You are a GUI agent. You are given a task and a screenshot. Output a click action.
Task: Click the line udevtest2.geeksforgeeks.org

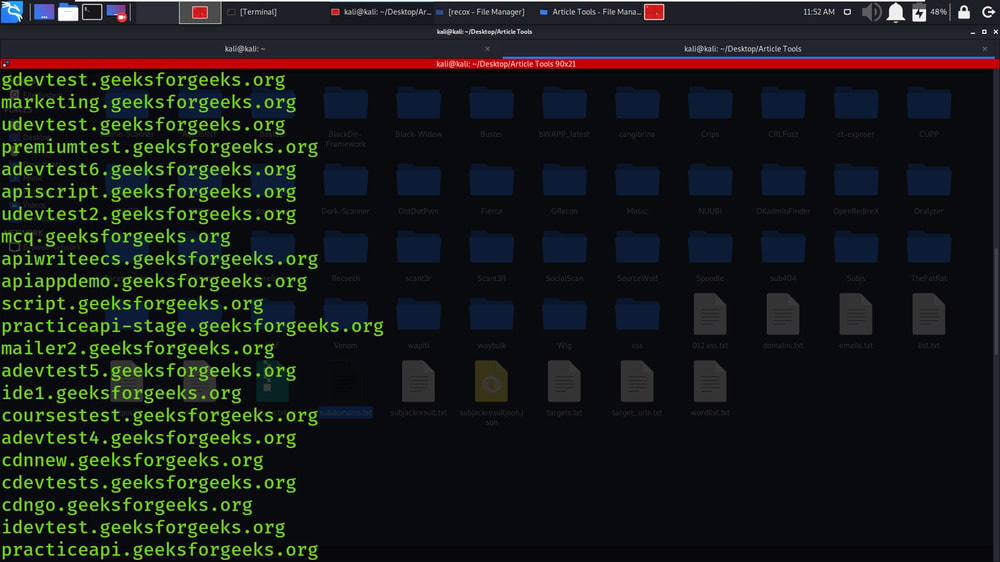point(149,214)
